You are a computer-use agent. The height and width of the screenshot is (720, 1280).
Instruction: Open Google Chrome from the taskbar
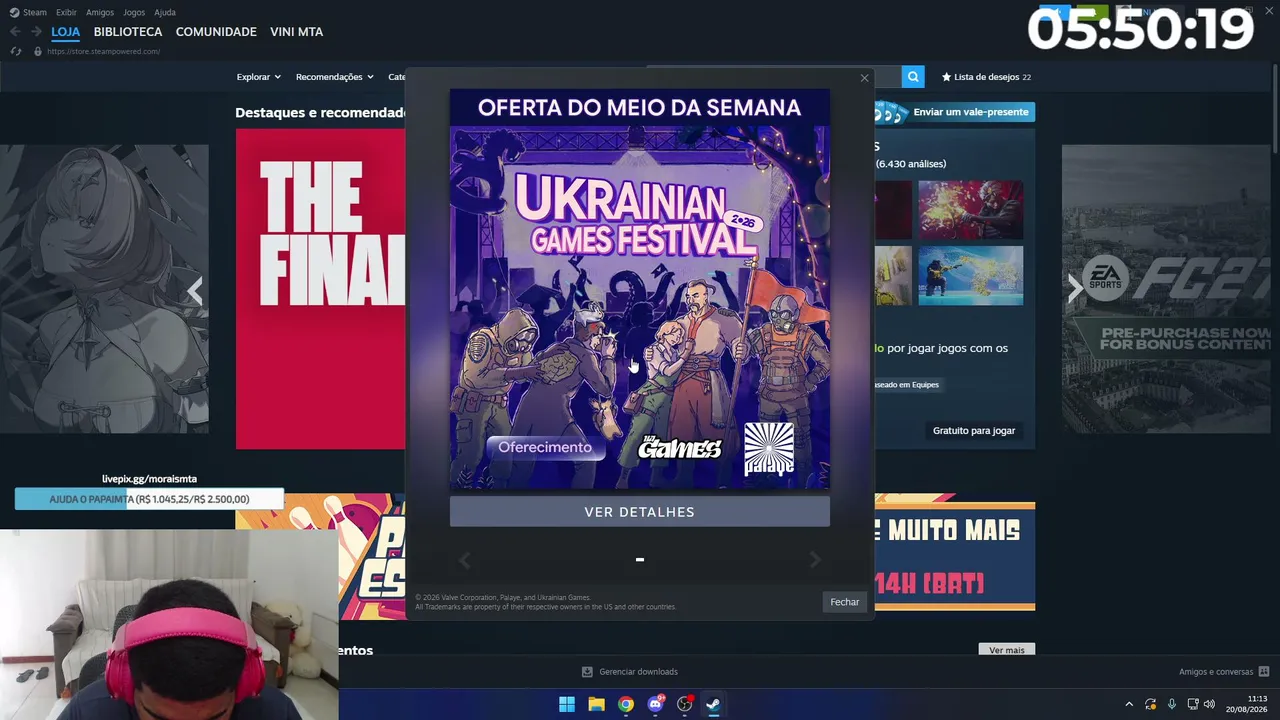[x=626, y=704]
